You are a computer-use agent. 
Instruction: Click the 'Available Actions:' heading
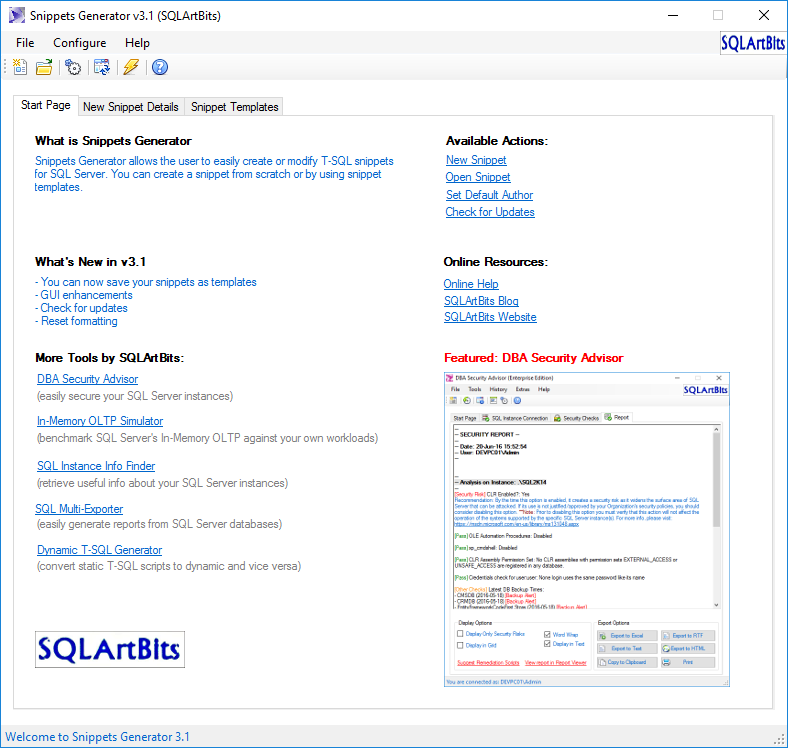(497, 141)
